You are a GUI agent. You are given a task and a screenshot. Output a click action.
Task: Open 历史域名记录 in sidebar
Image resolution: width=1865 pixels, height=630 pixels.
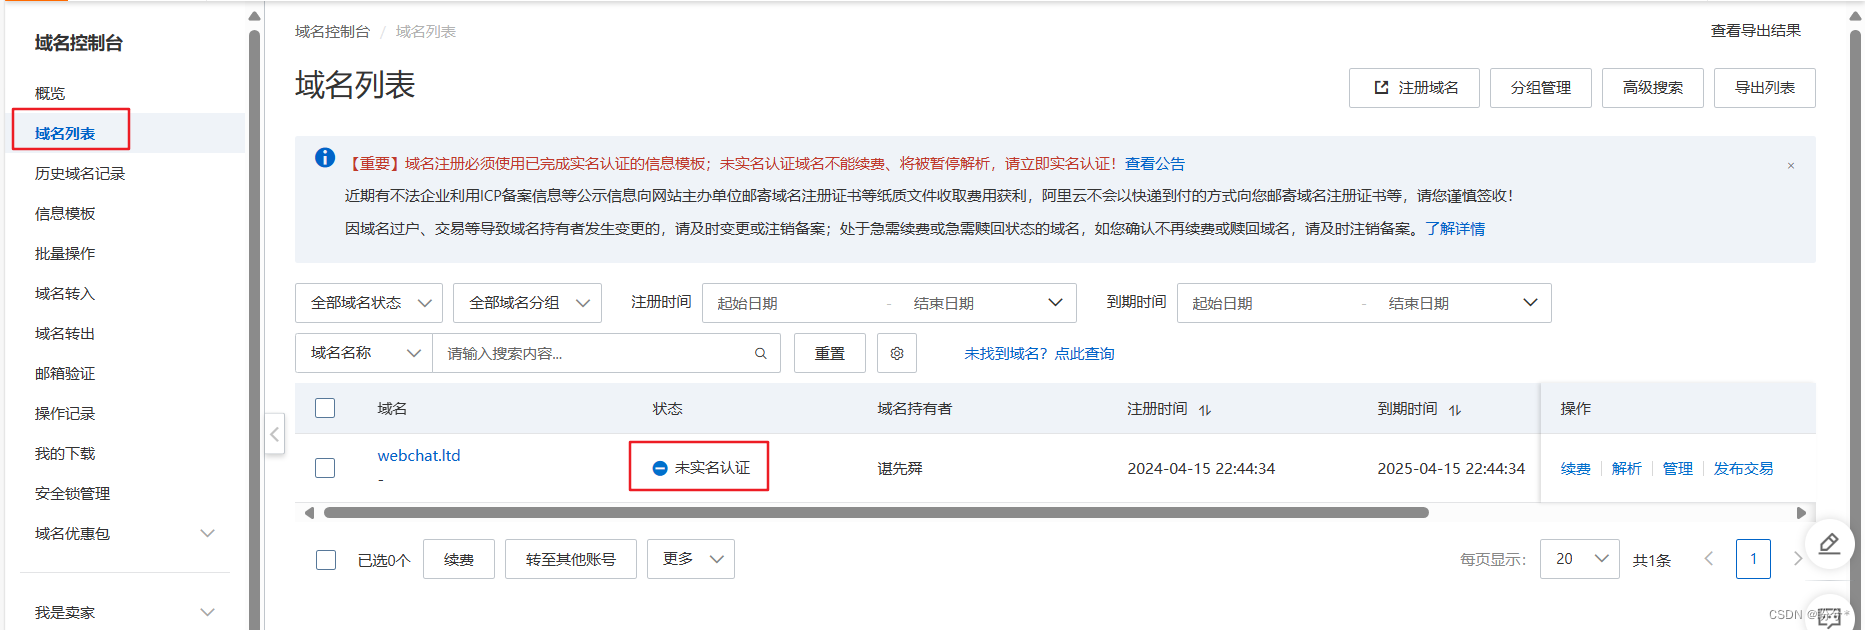[80, 173]
